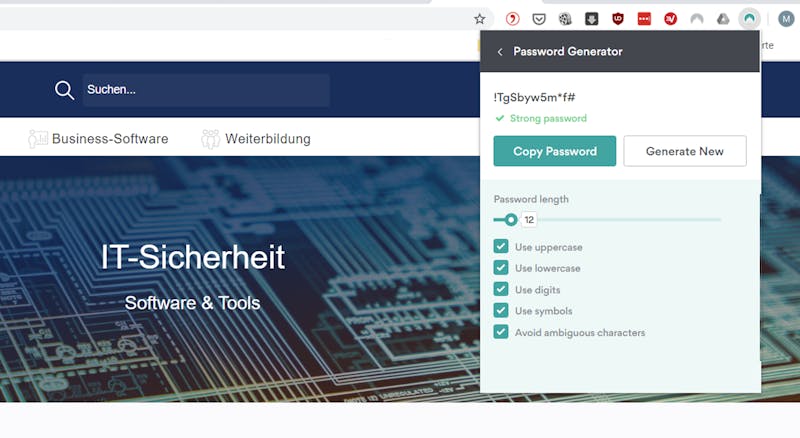Screen dimensions: 800x438
Task: Go back from Password Generator via chevron
Action: click(x=500, y=52)
